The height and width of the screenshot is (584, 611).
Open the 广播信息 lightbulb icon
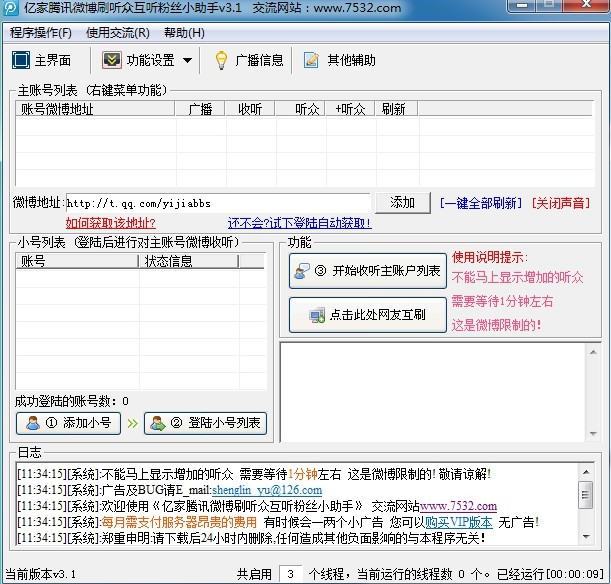221,60
